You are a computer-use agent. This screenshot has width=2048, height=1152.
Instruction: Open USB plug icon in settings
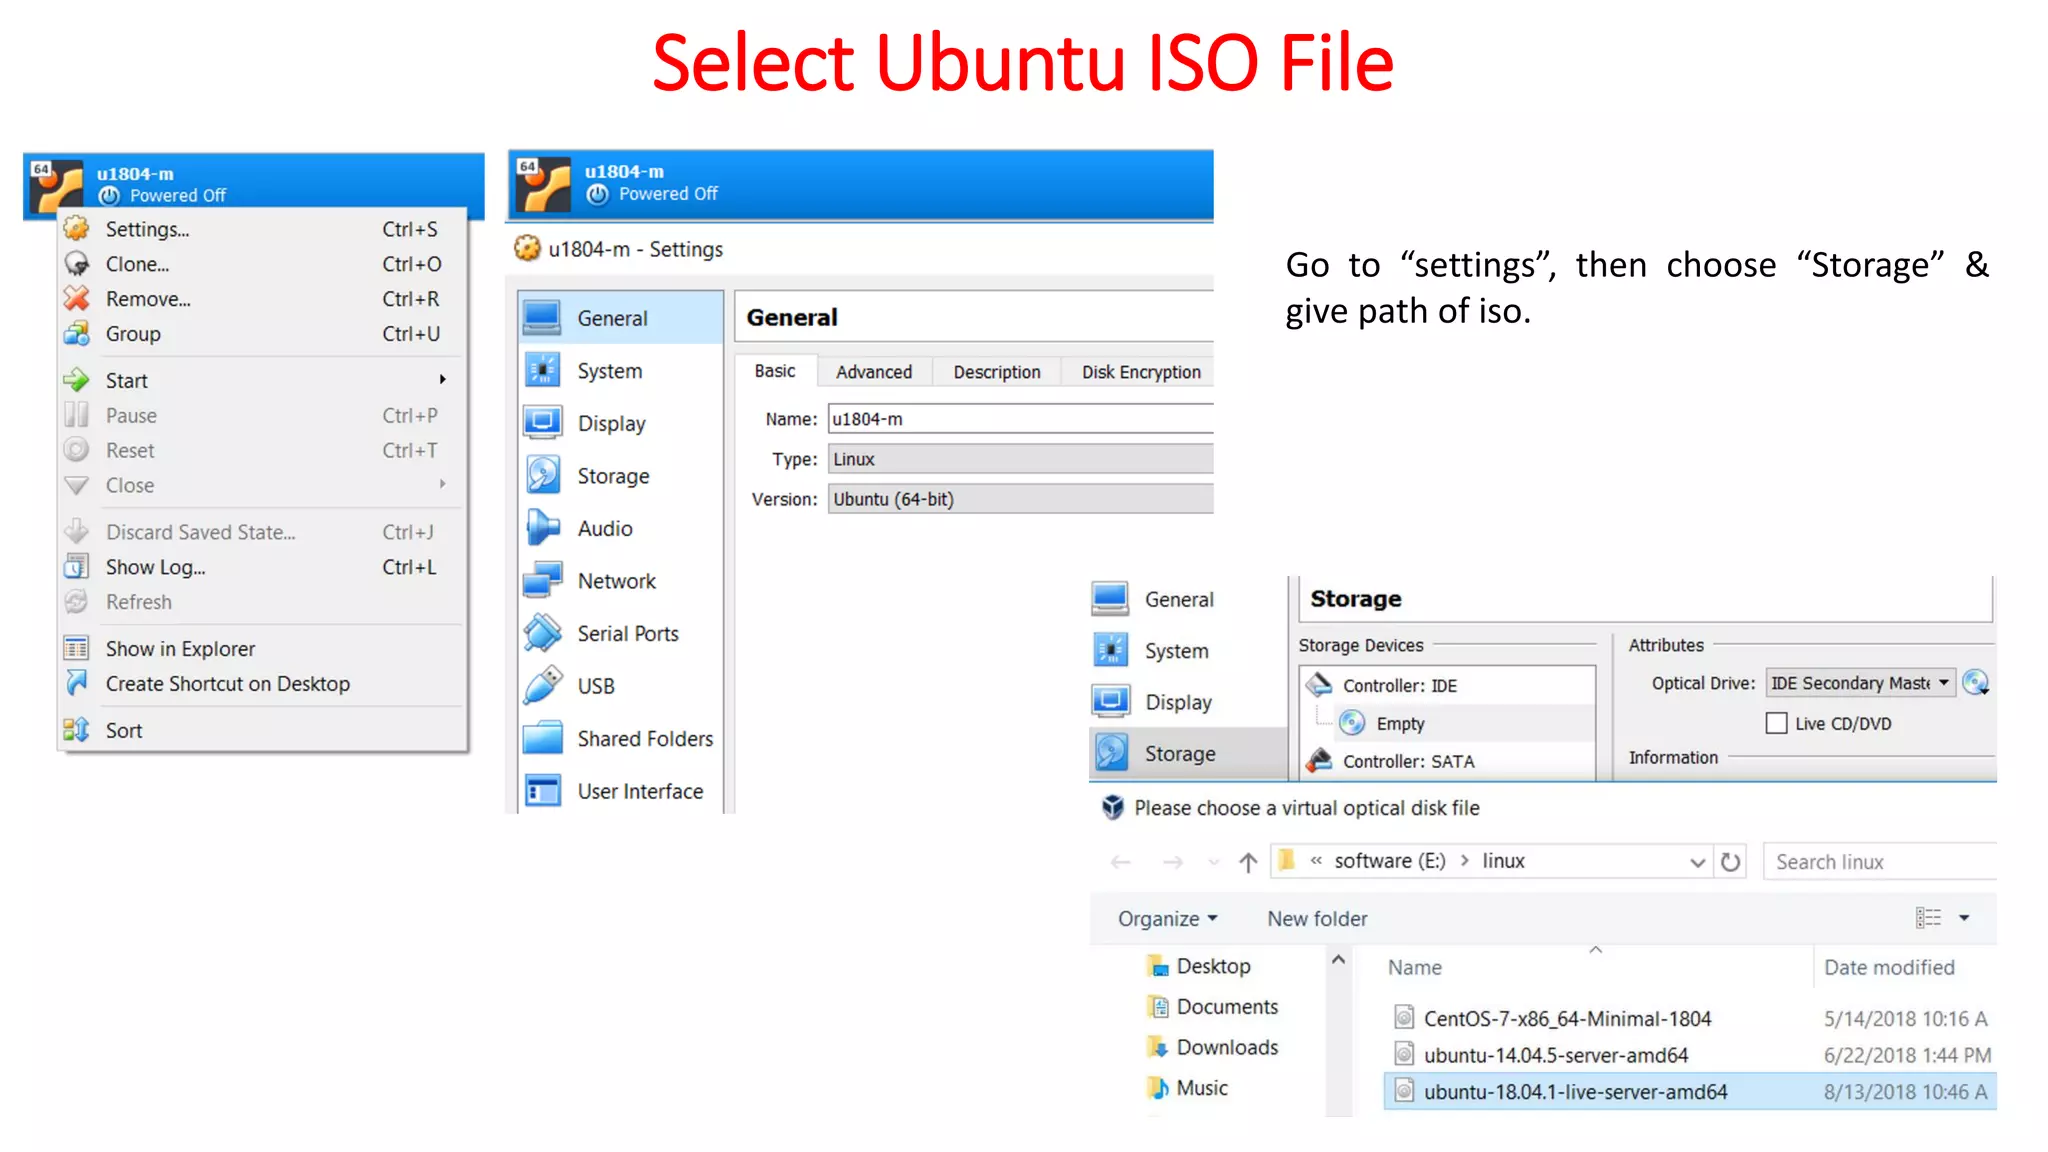coord(542,686)
